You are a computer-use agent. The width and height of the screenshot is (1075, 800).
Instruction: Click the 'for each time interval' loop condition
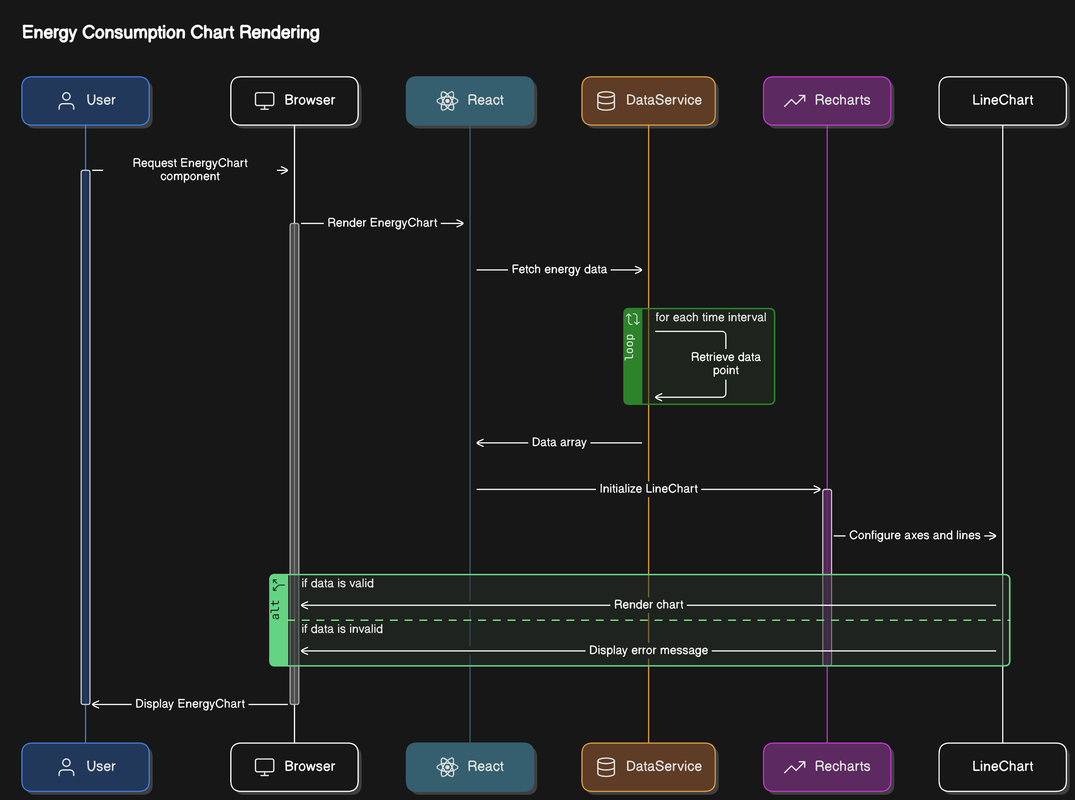pyautogui.click(x=710, y=317)
